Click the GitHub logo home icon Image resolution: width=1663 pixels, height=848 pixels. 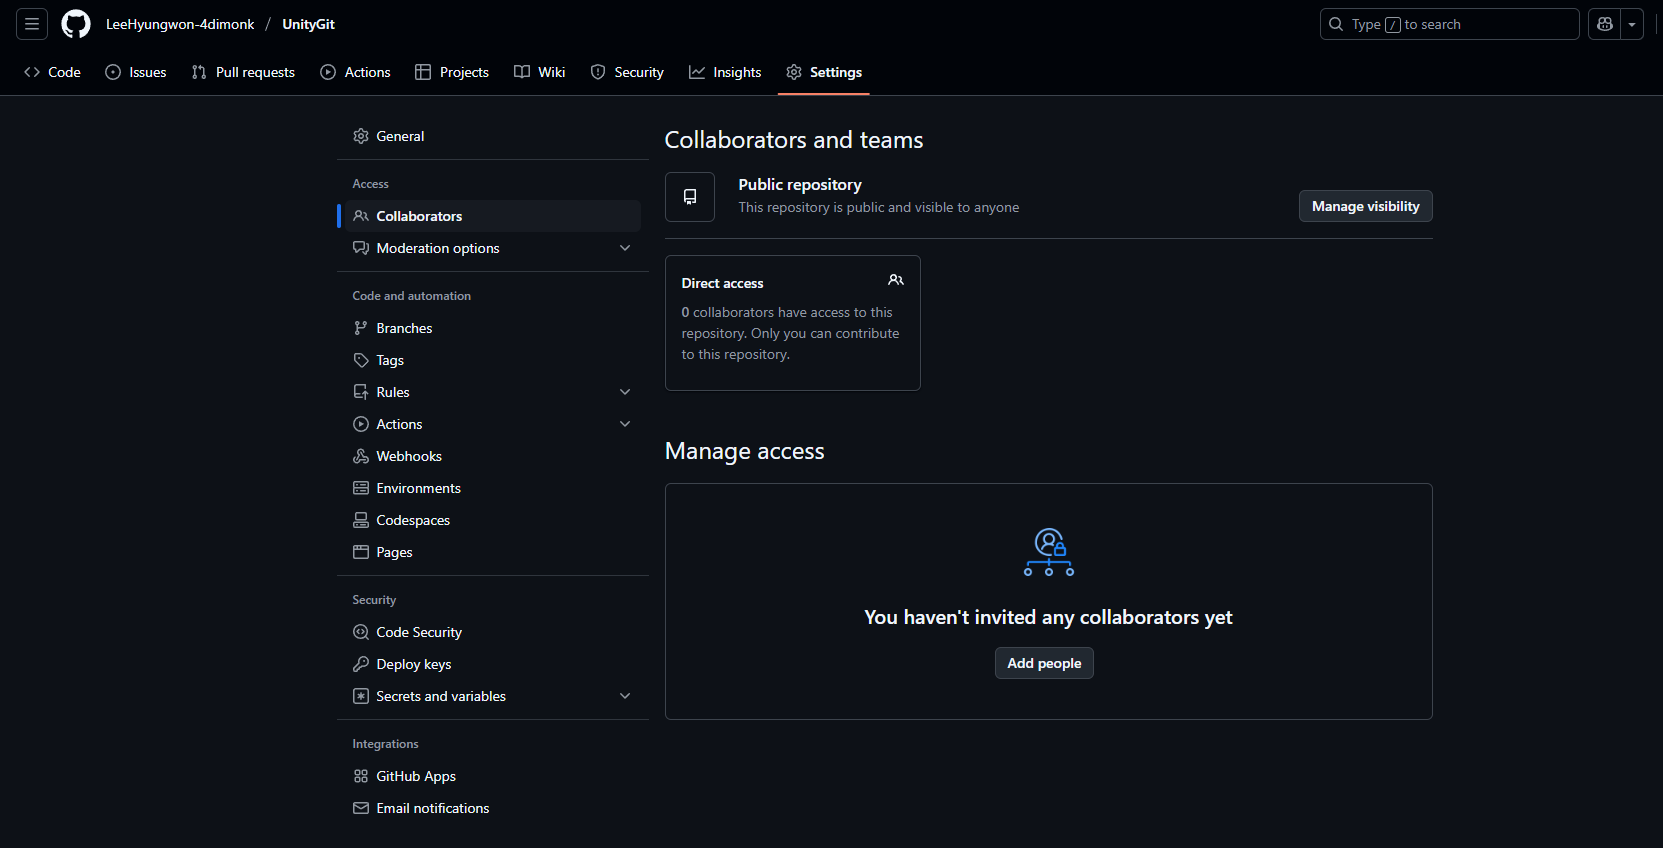tap(76, 24)
